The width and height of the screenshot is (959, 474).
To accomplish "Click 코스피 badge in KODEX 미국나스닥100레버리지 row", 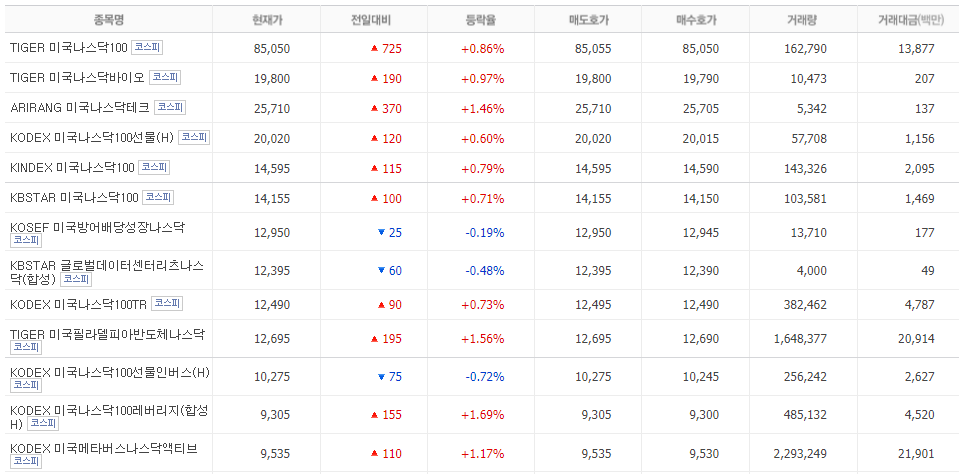I will (x=43, y=423).
